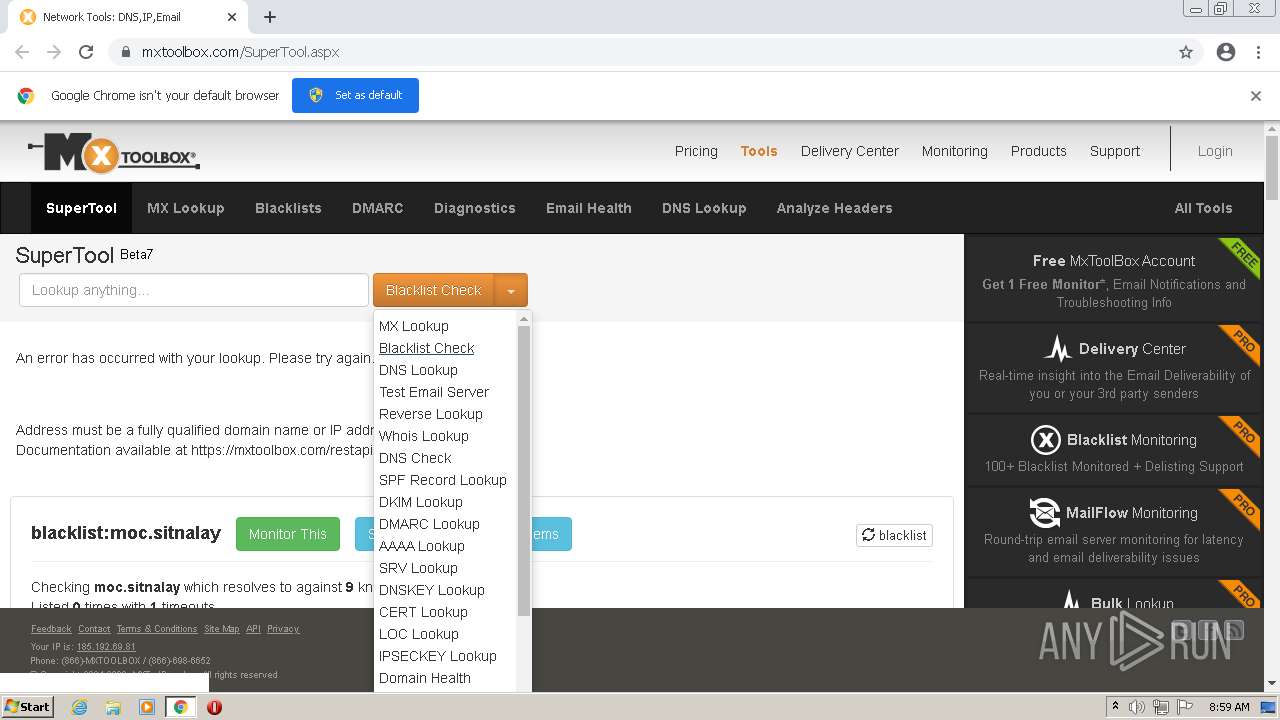This screenshot has width=1280, height=720.
Task: Click the MxToolbox logo
Action: [114, 153]
